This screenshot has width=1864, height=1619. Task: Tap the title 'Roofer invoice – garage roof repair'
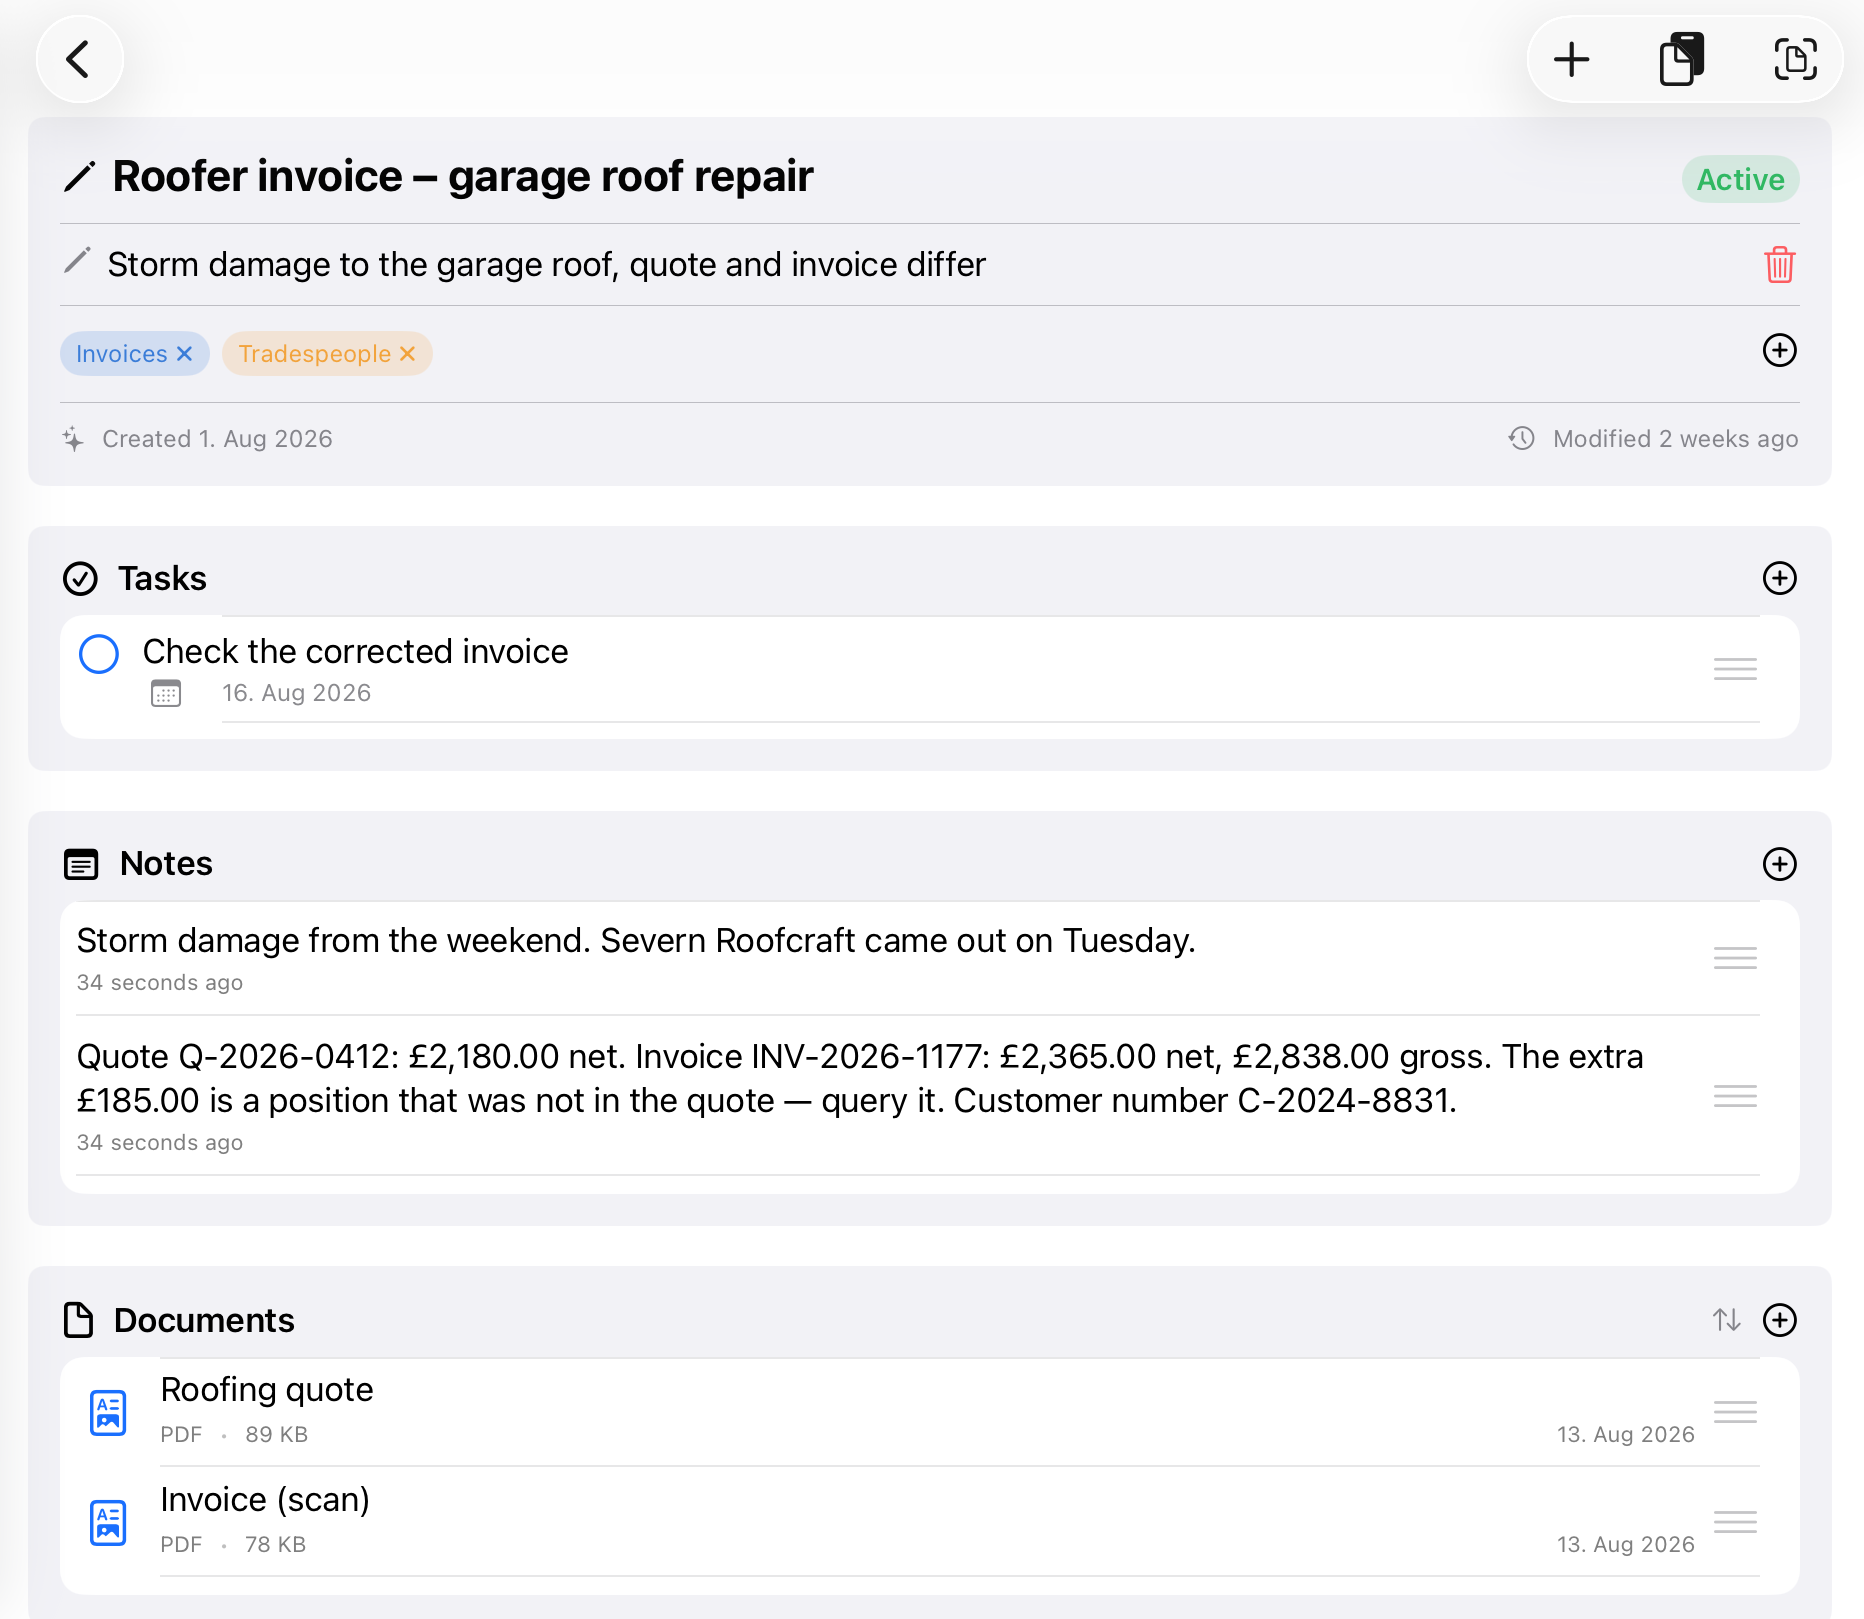coord(463,177)
